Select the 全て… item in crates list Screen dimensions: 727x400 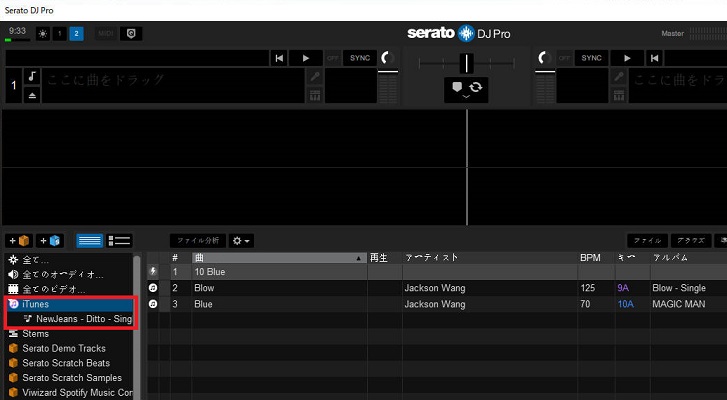click(70, 260)
